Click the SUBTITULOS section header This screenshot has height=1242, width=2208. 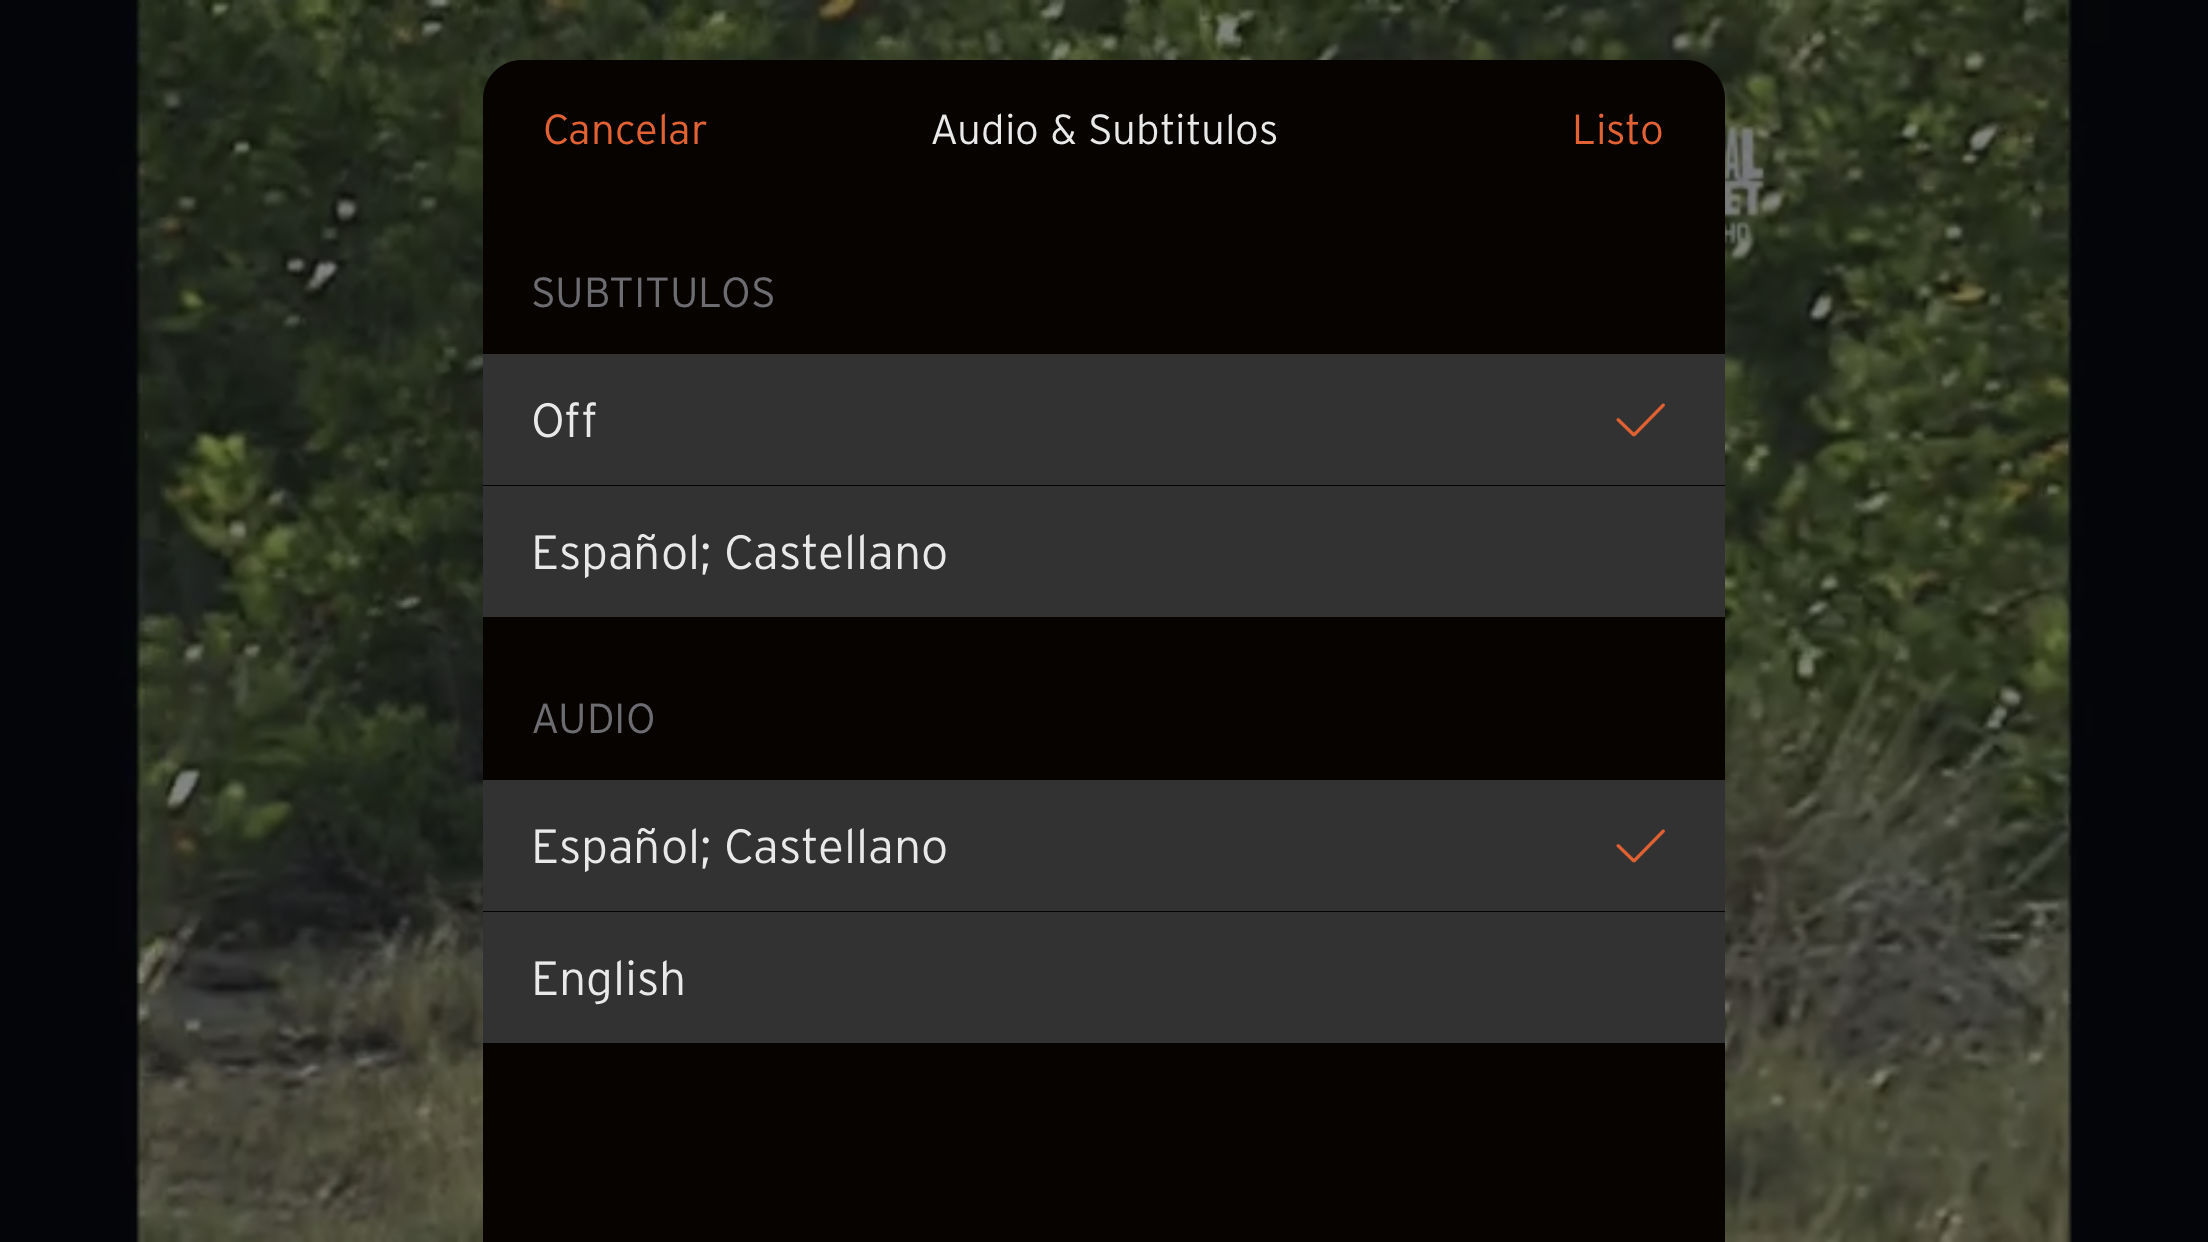coord(653,293)
